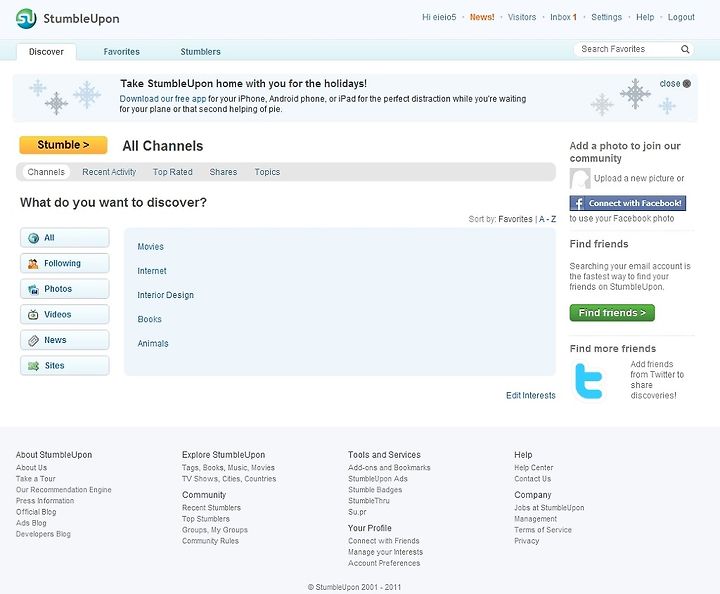The width and height of the screenshot is (720, 594).
Task: Click the map icon on Sites
Action: (x=34, y=366)
